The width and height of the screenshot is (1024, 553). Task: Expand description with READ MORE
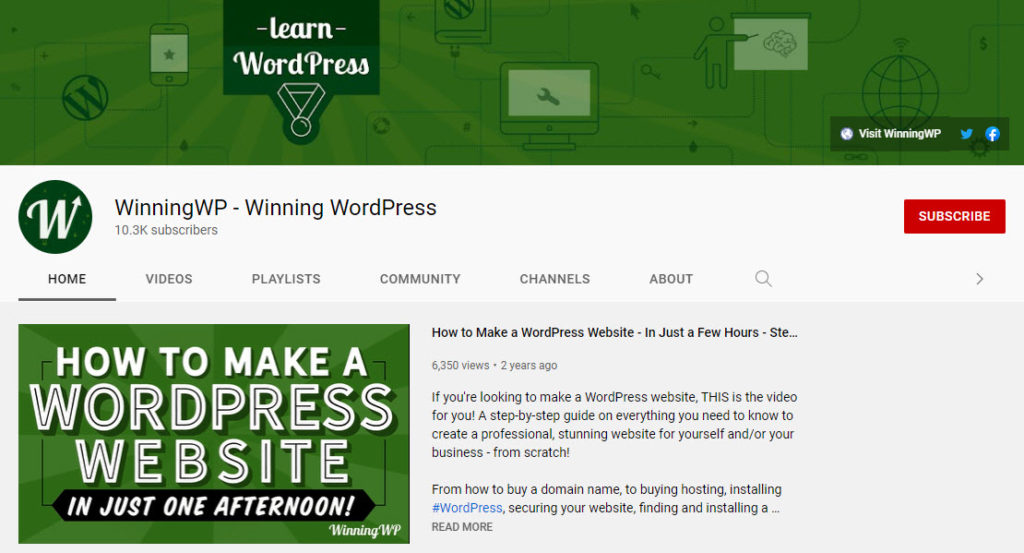tap(462, 527)
